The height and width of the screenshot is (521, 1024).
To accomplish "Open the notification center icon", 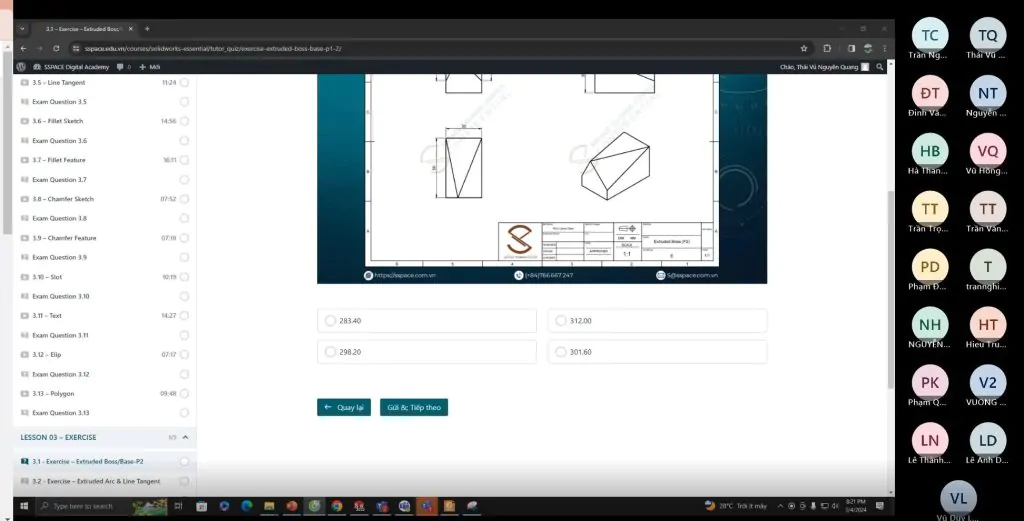I will pyautogui.click(x=880, y=506).
